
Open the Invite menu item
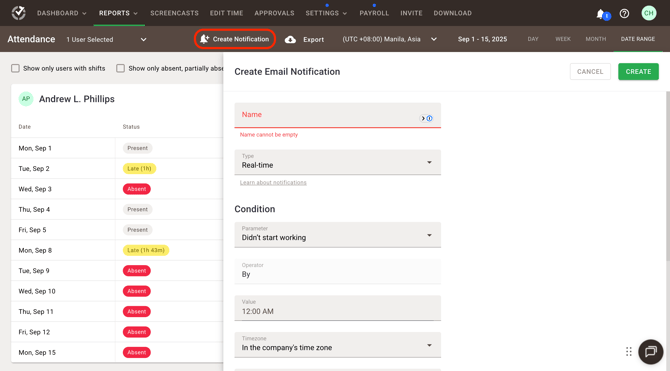point(411,13)
